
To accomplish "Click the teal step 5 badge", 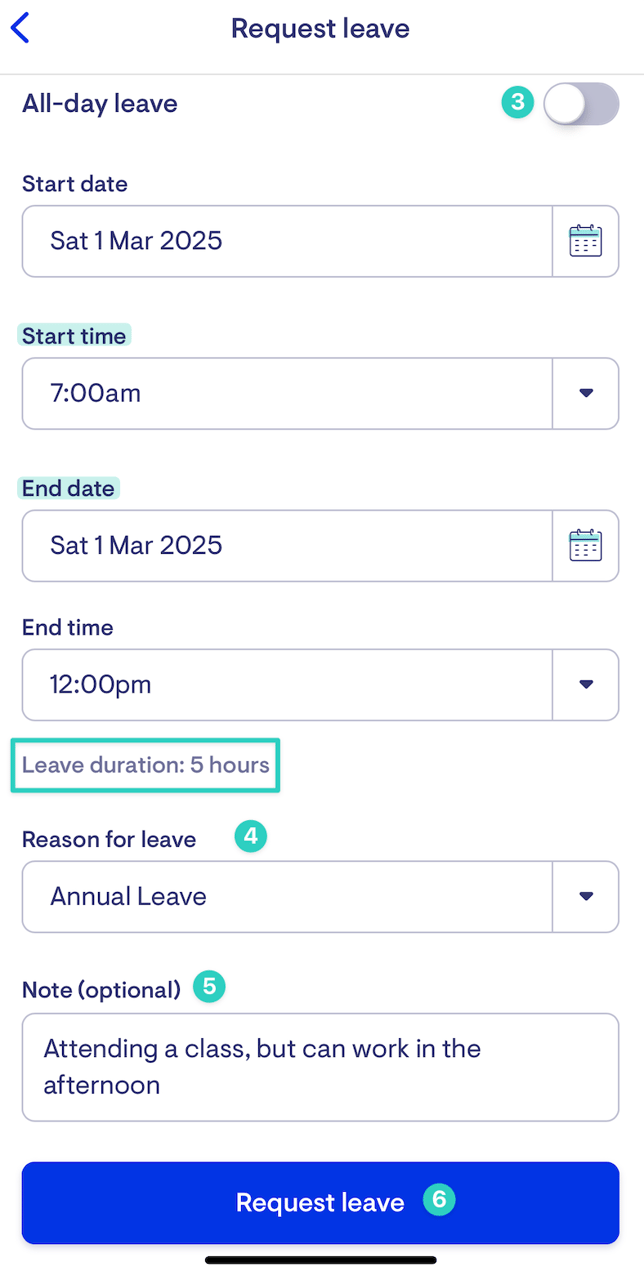I will pyautogui.click(x=209, y=988).
